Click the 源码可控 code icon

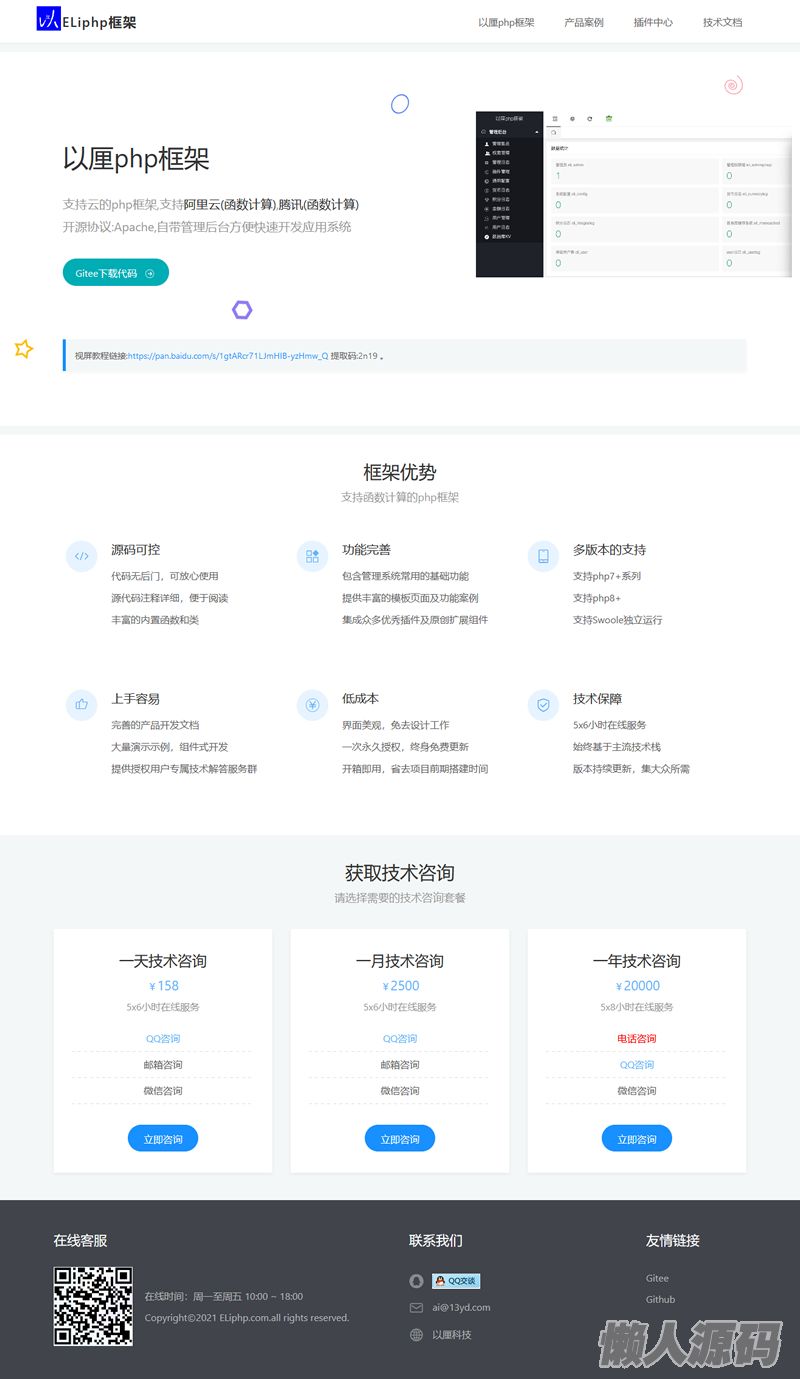(81, 556)
